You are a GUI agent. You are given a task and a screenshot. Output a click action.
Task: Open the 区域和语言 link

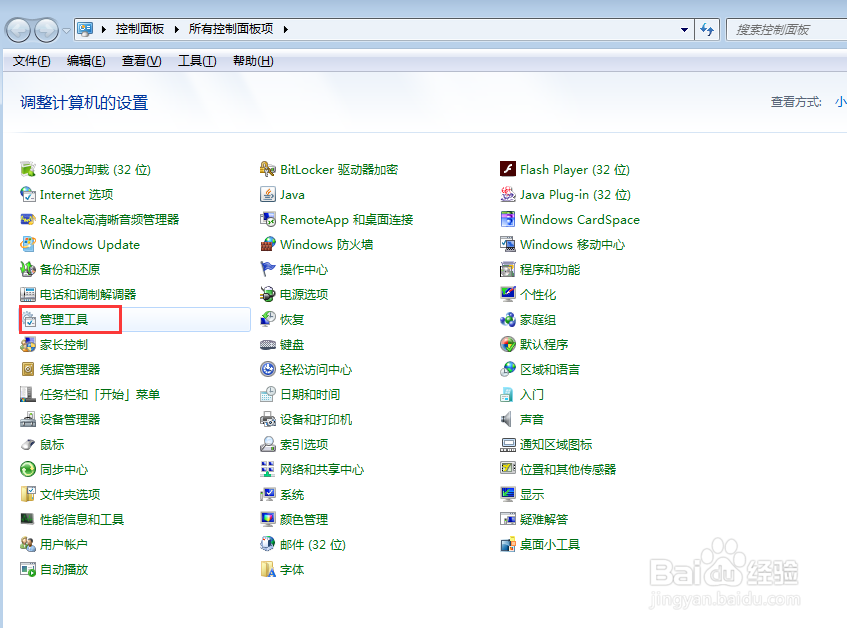(x=549, y=370)
